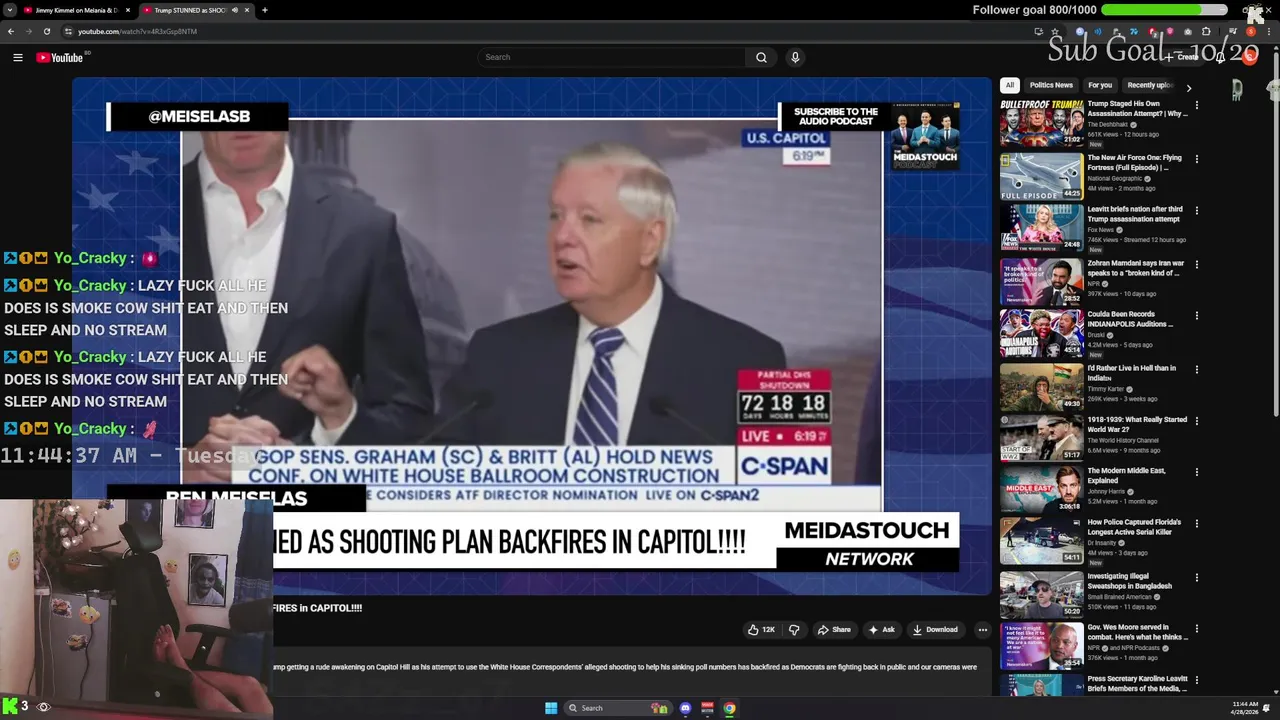Open the Windows Start button

tap(551, 708)
